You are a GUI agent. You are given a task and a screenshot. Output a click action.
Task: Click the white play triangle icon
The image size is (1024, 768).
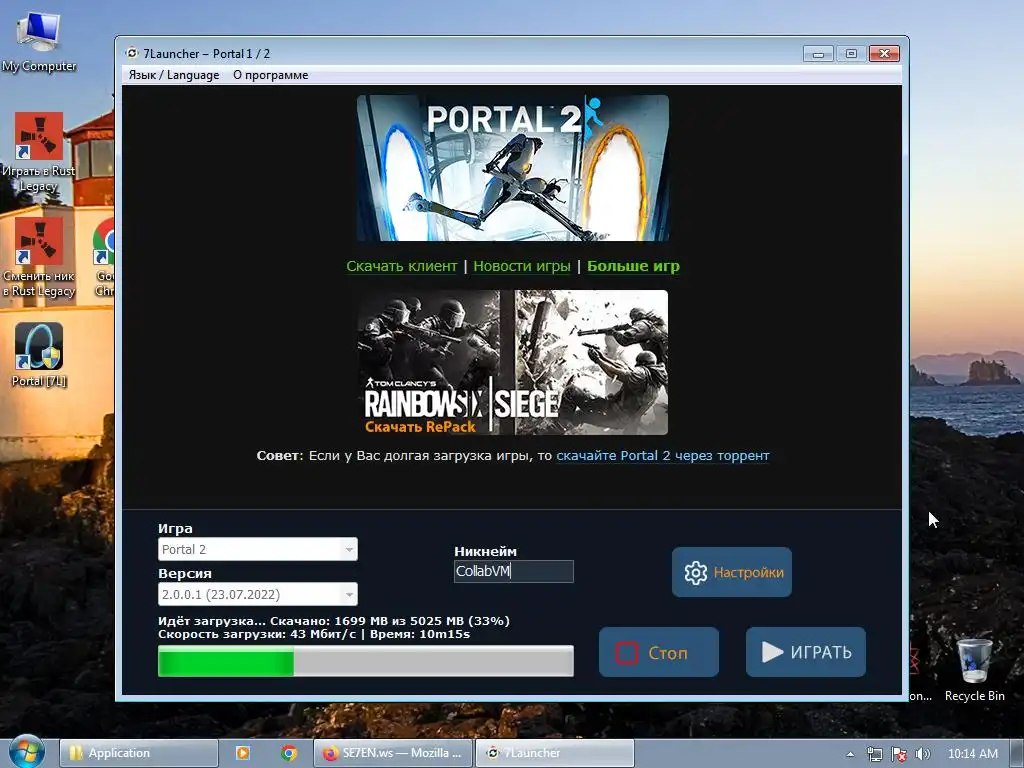click(x=772, y=652)
